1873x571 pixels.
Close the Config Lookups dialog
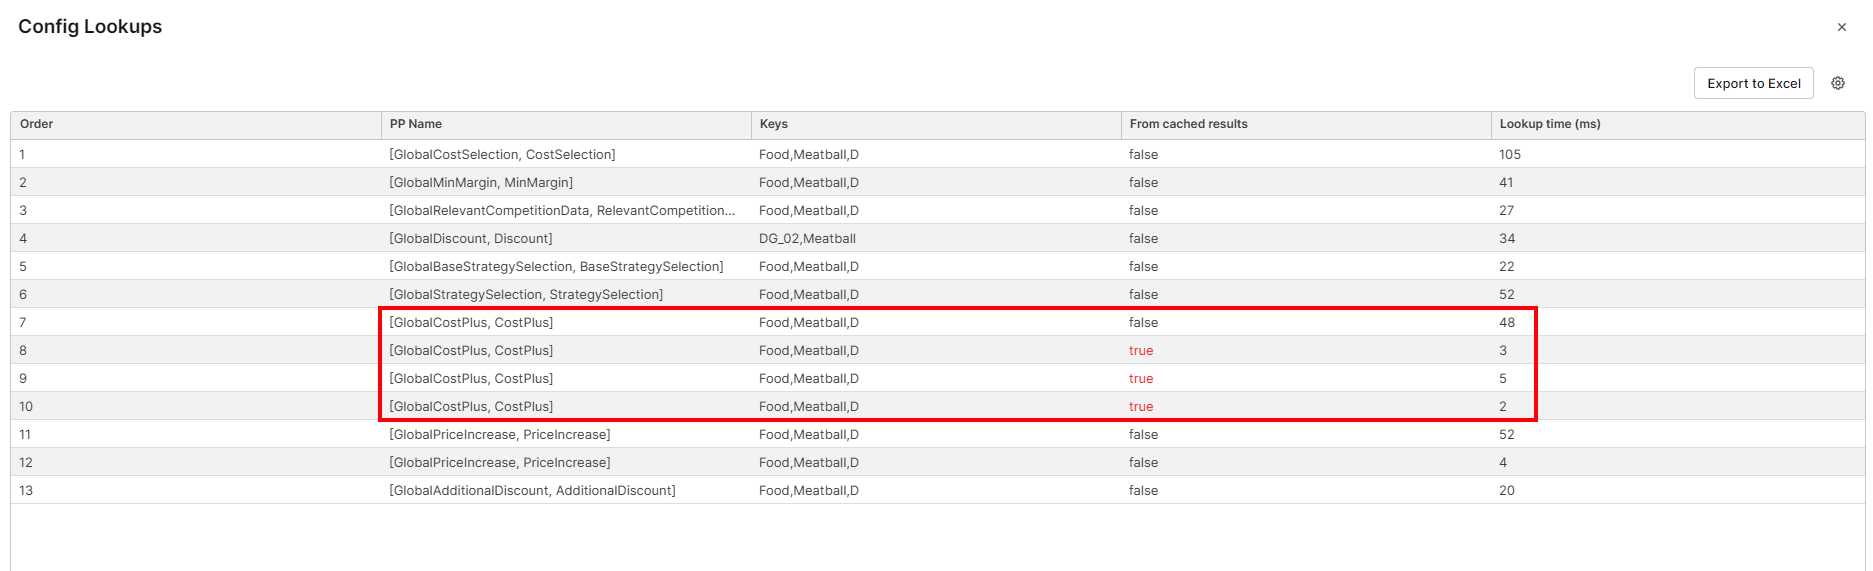pyautogui.click(x=1842, y=27)
